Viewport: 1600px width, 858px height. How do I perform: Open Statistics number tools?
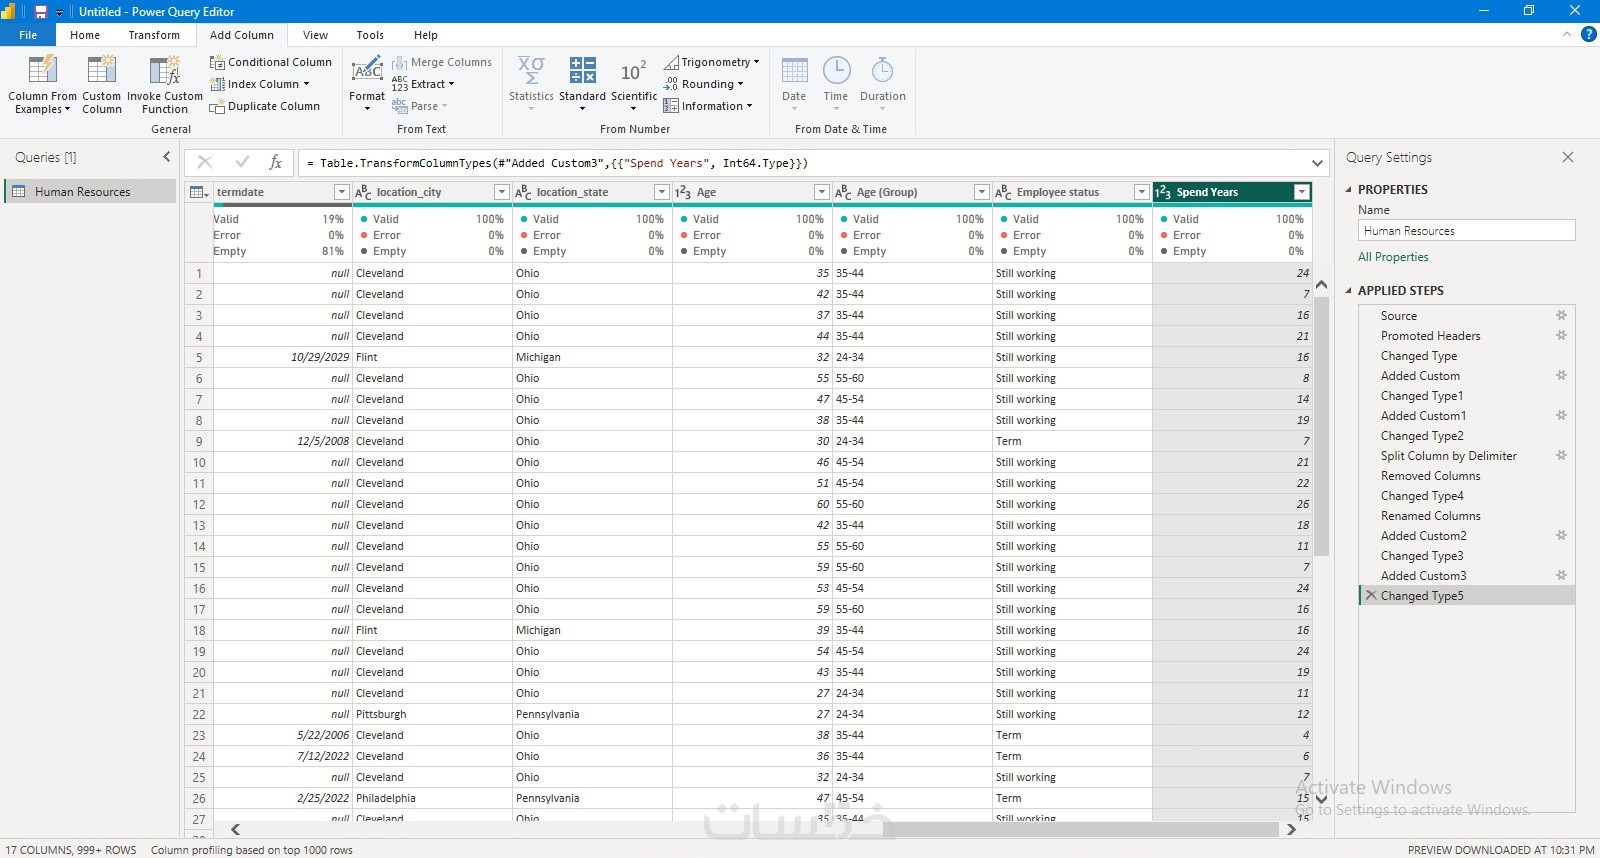tap(531, 82)
